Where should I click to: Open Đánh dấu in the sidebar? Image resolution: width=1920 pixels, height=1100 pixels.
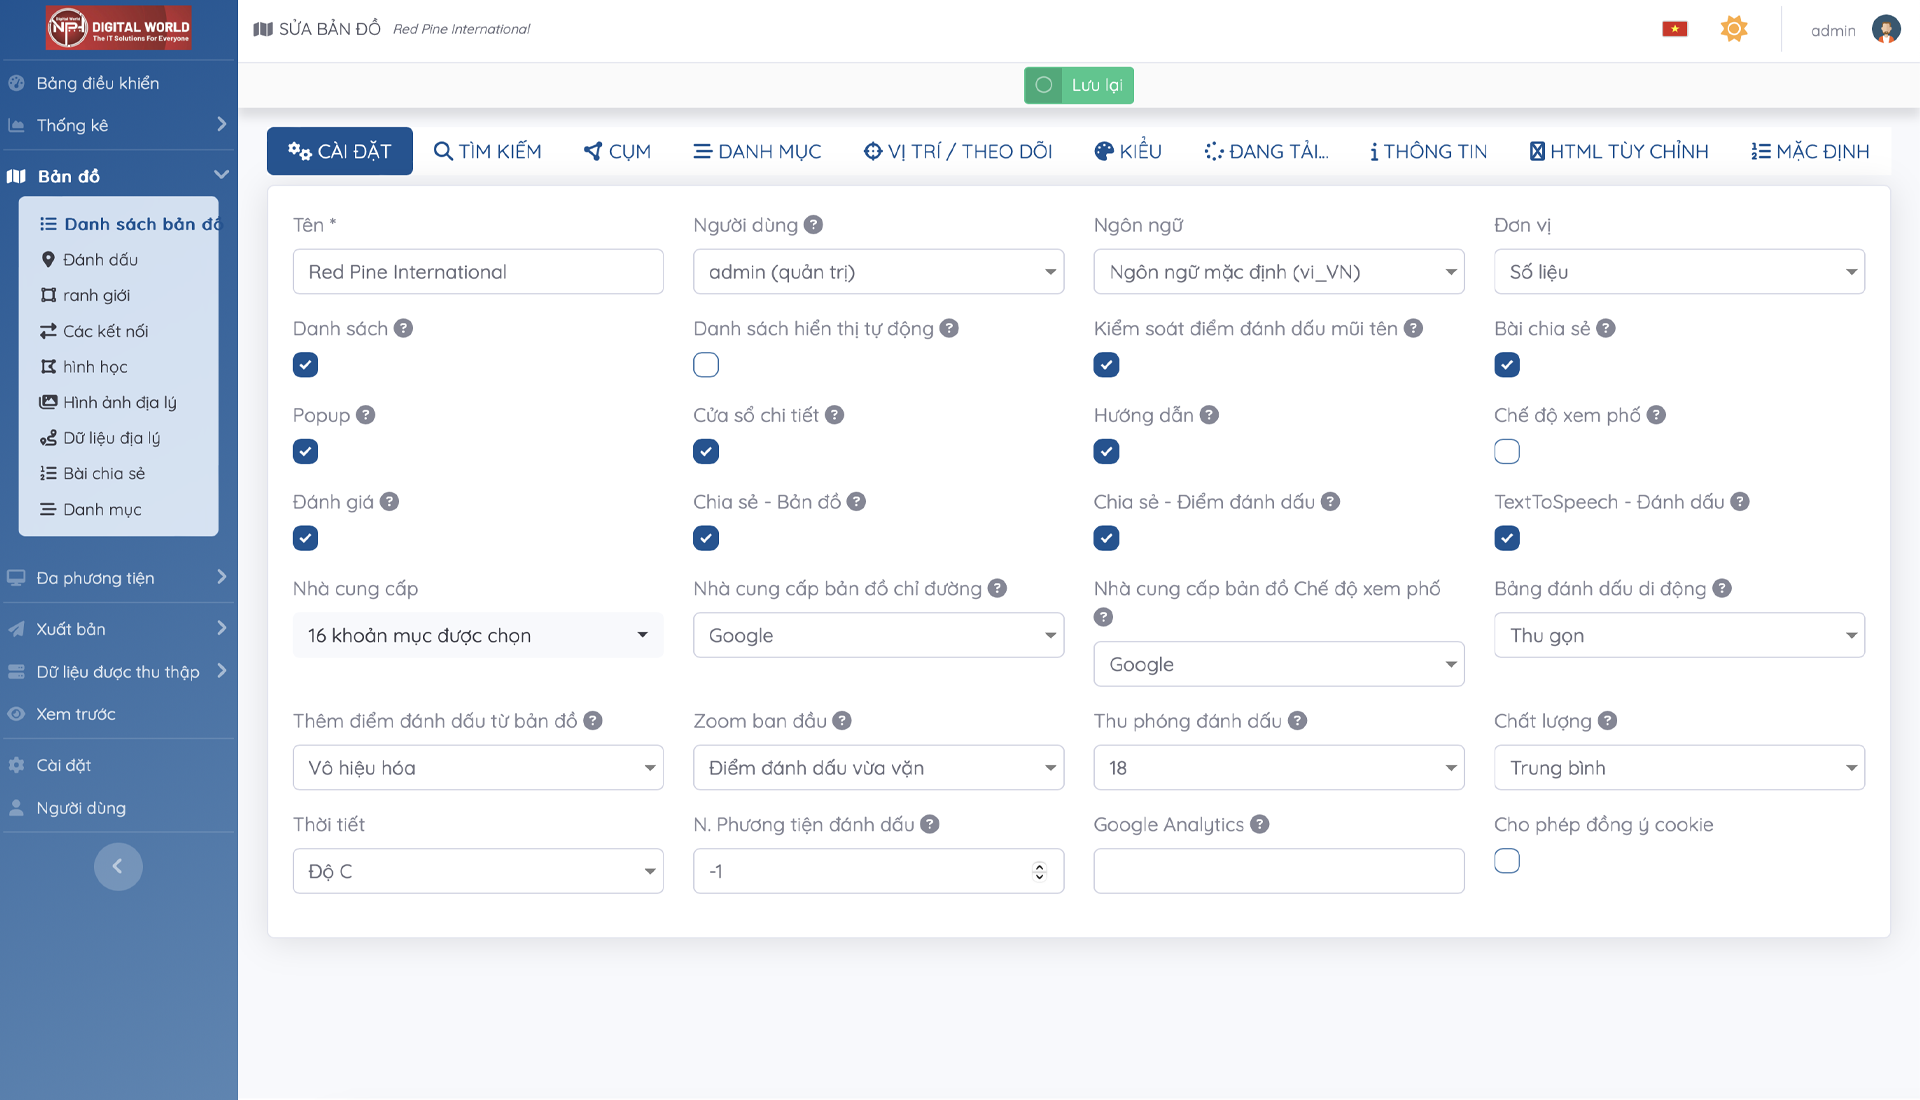[100, 260]
